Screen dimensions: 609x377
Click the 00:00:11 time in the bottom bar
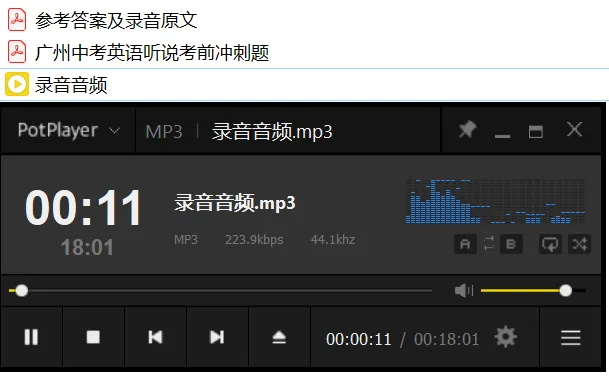[x=358, y=339]
